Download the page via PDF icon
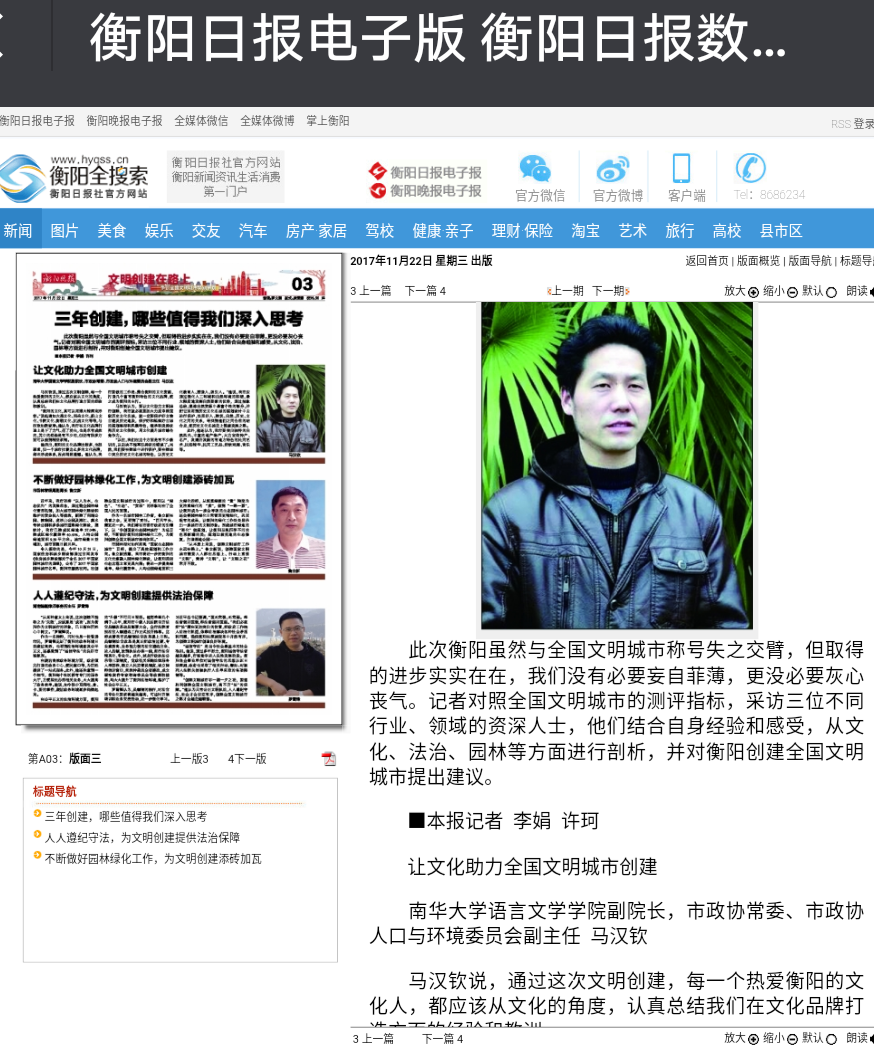 (328, 759)
